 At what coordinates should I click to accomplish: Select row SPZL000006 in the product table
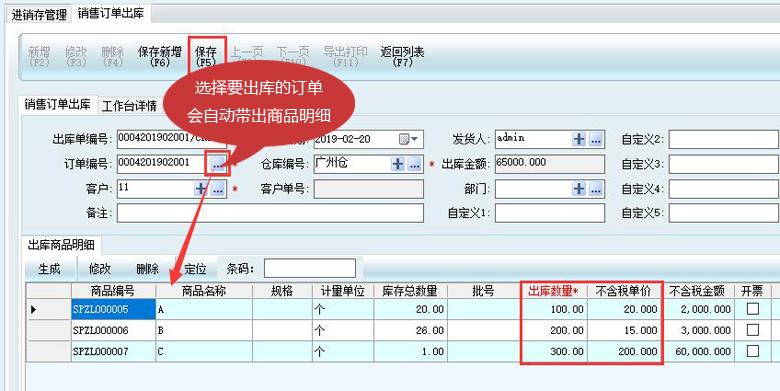coord(399,330)
